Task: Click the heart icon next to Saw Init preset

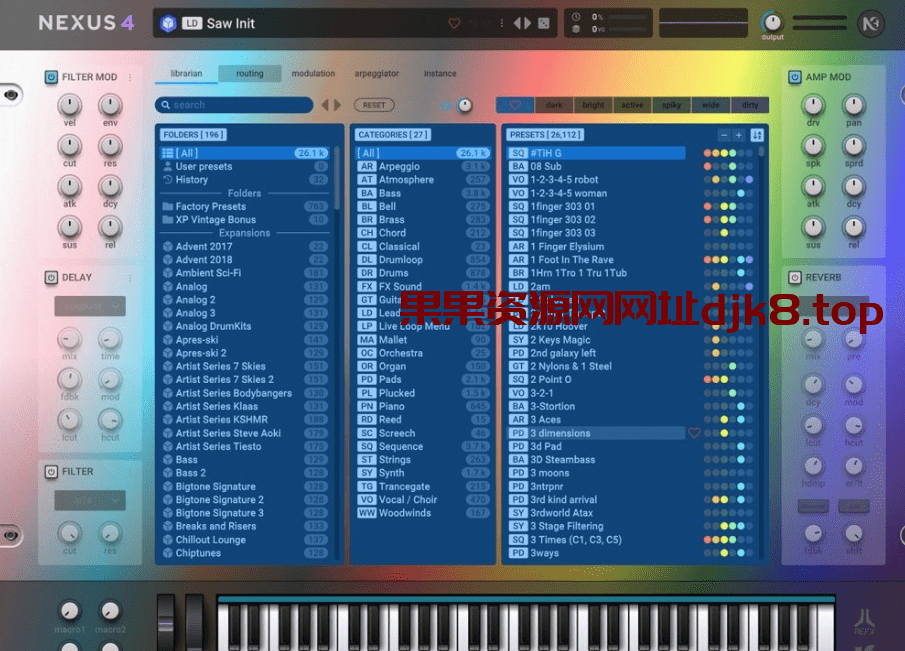Action: (x=453, y=21)
